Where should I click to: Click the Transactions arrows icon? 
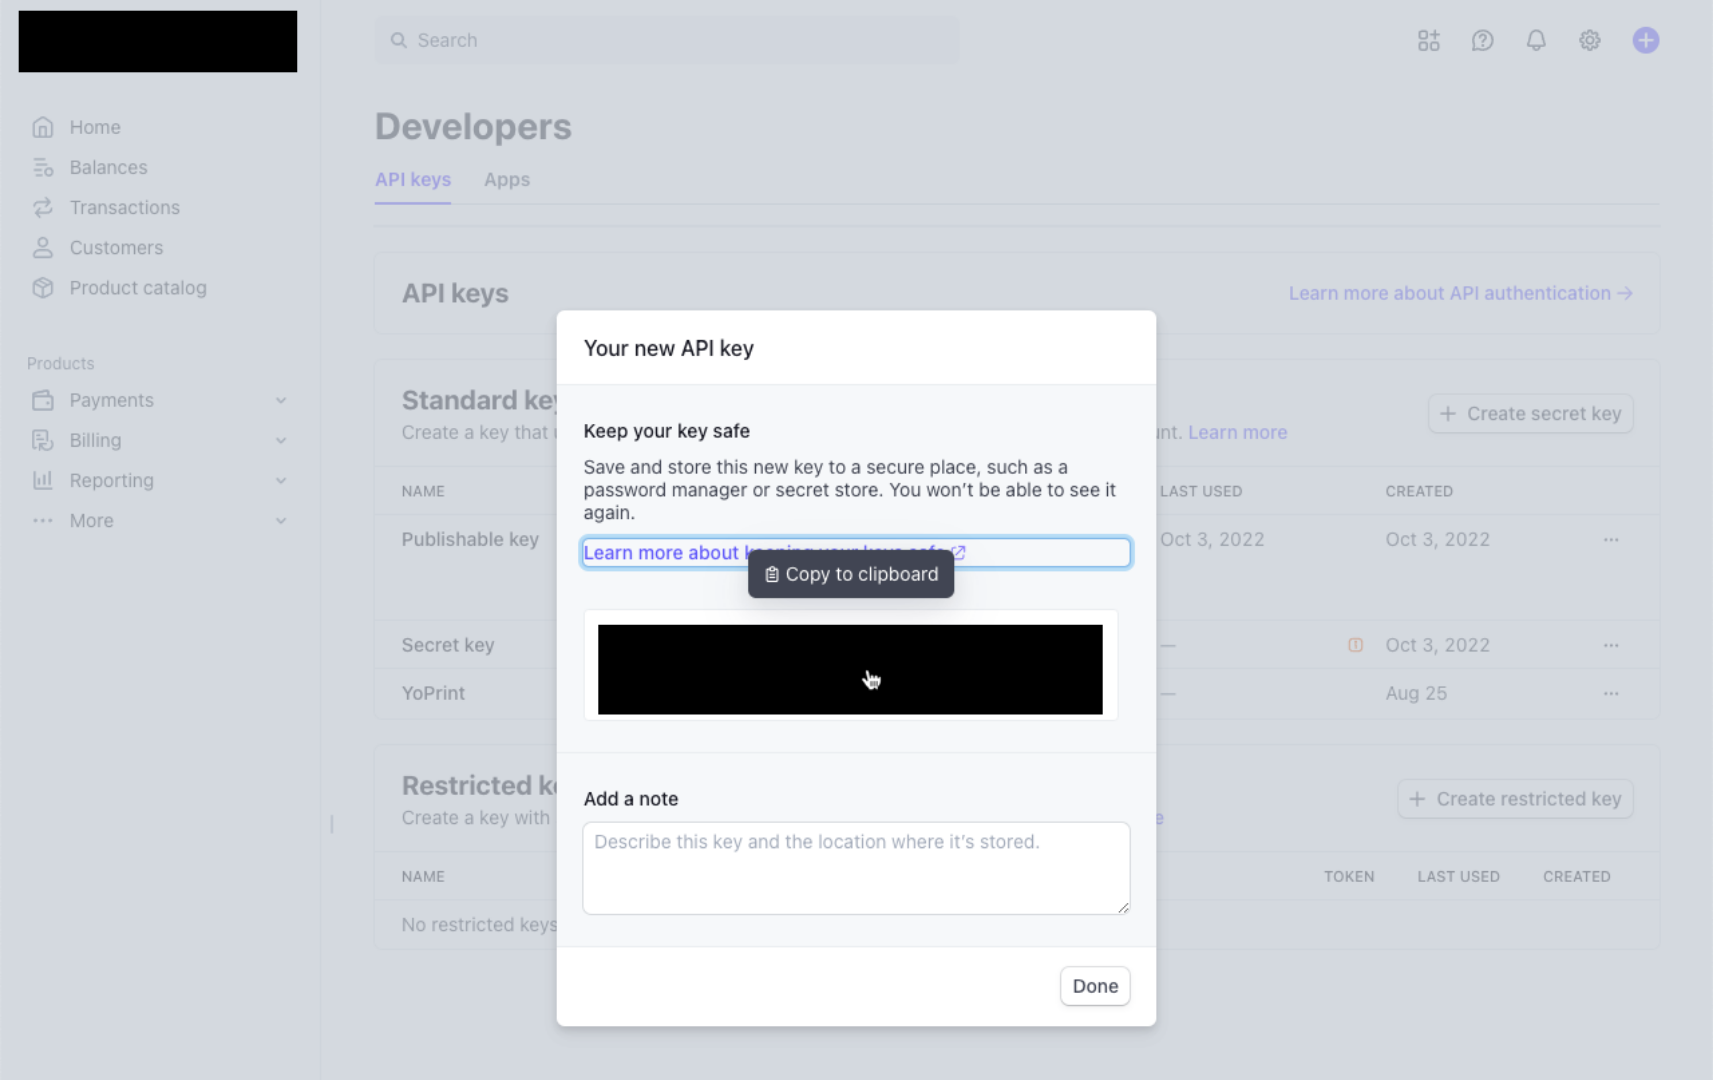(42, 207)
